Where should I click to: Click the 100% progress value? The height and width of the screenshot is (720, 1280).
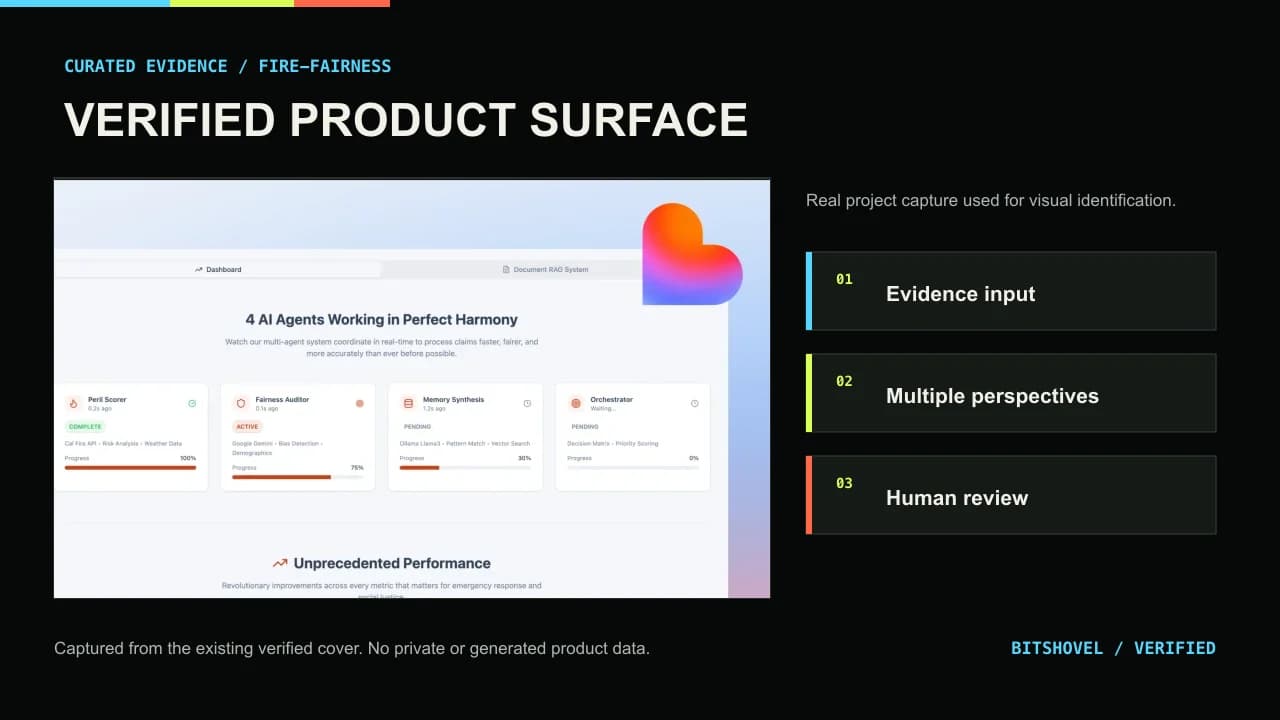188,458
